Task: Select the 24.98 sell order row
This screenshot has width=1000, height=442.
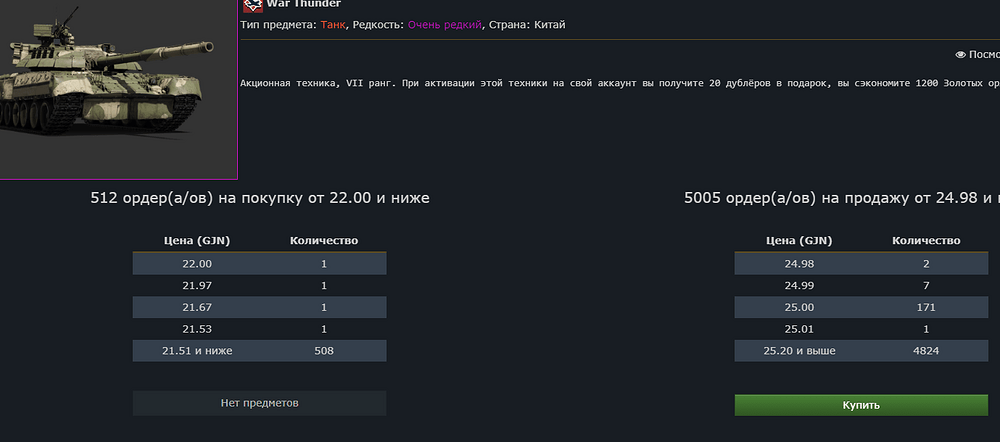Action: coord(861,263)
